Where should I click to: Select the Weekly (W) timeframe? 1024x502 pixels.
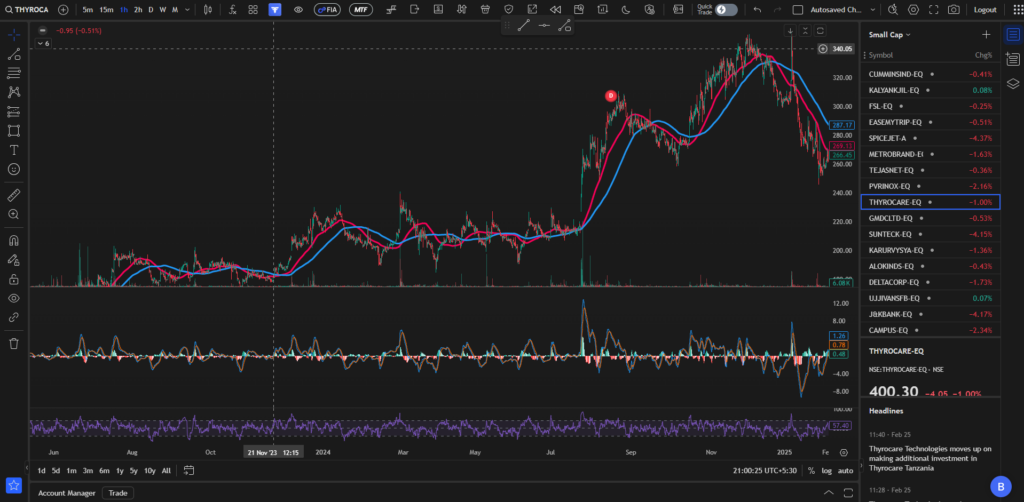[163, 10]
